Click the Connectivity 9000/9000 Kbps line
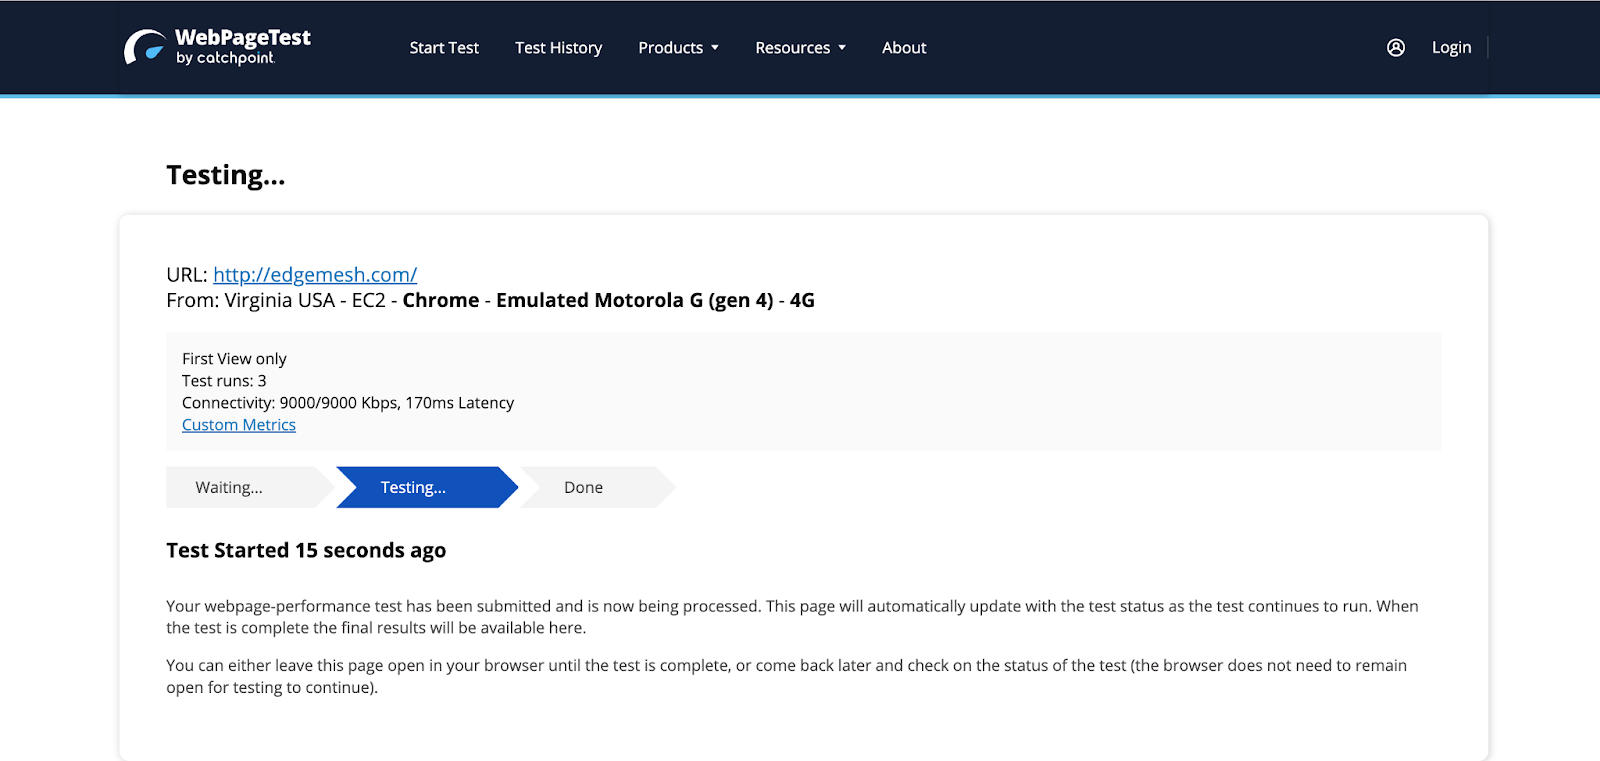 coord(348,403)
